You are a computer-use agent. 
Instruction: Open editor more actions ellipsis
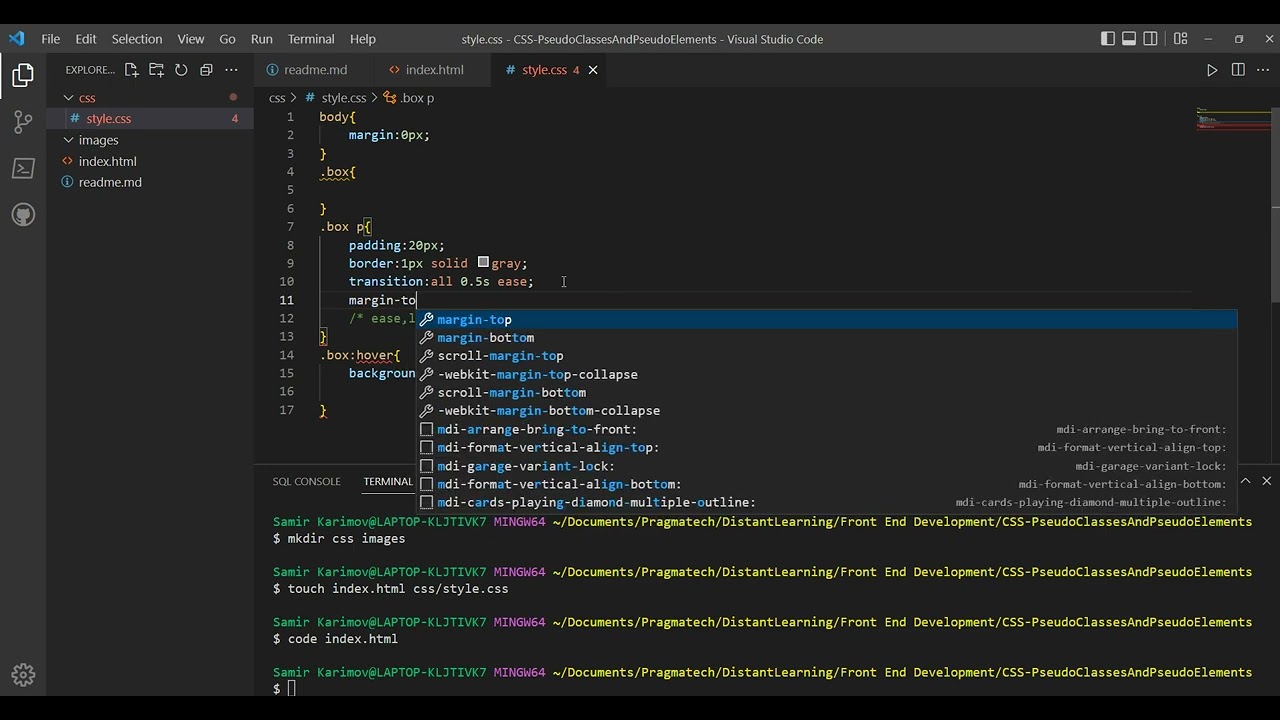[x=1263, y=70]
